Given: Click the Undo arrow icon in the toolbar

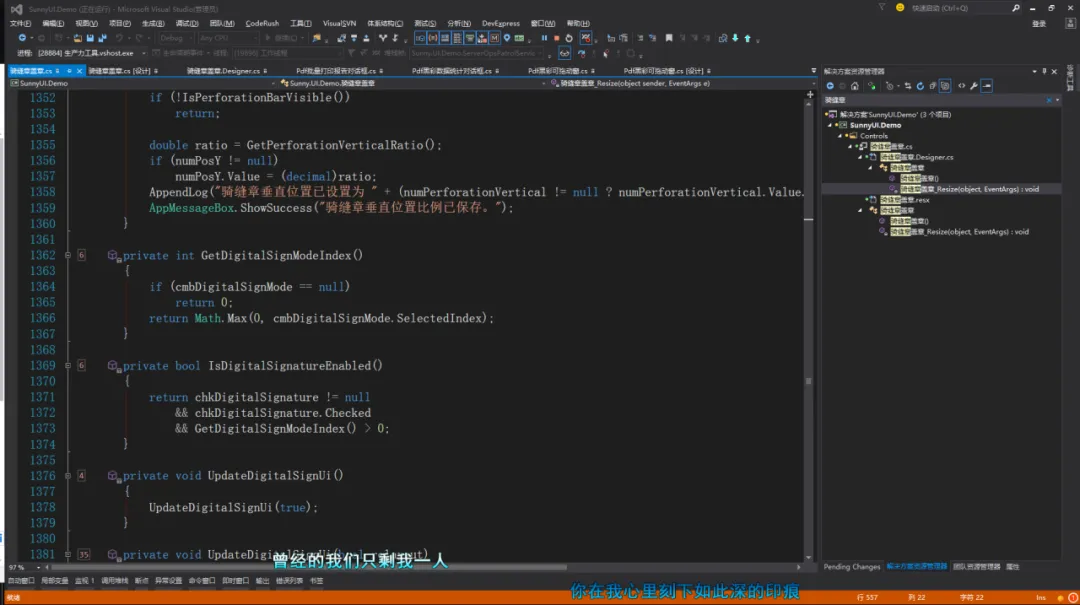Looking at the screenshot, I should 119,38.
